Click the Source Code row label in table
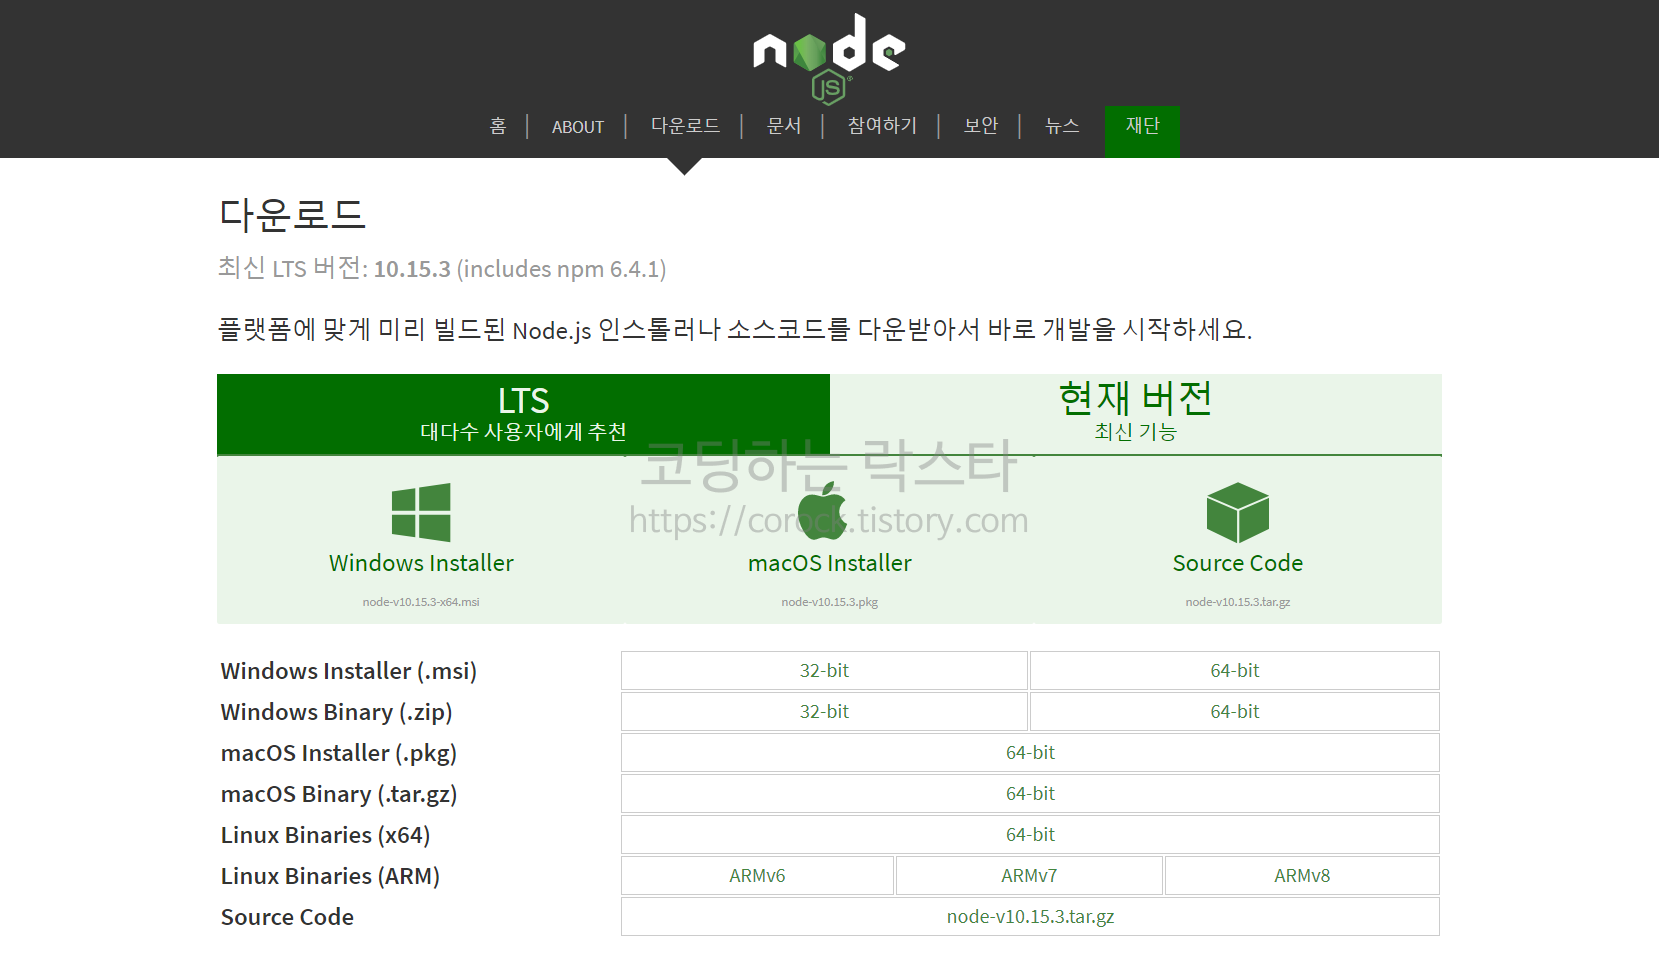The image size is (1659, 974). [x=287, y=917]
